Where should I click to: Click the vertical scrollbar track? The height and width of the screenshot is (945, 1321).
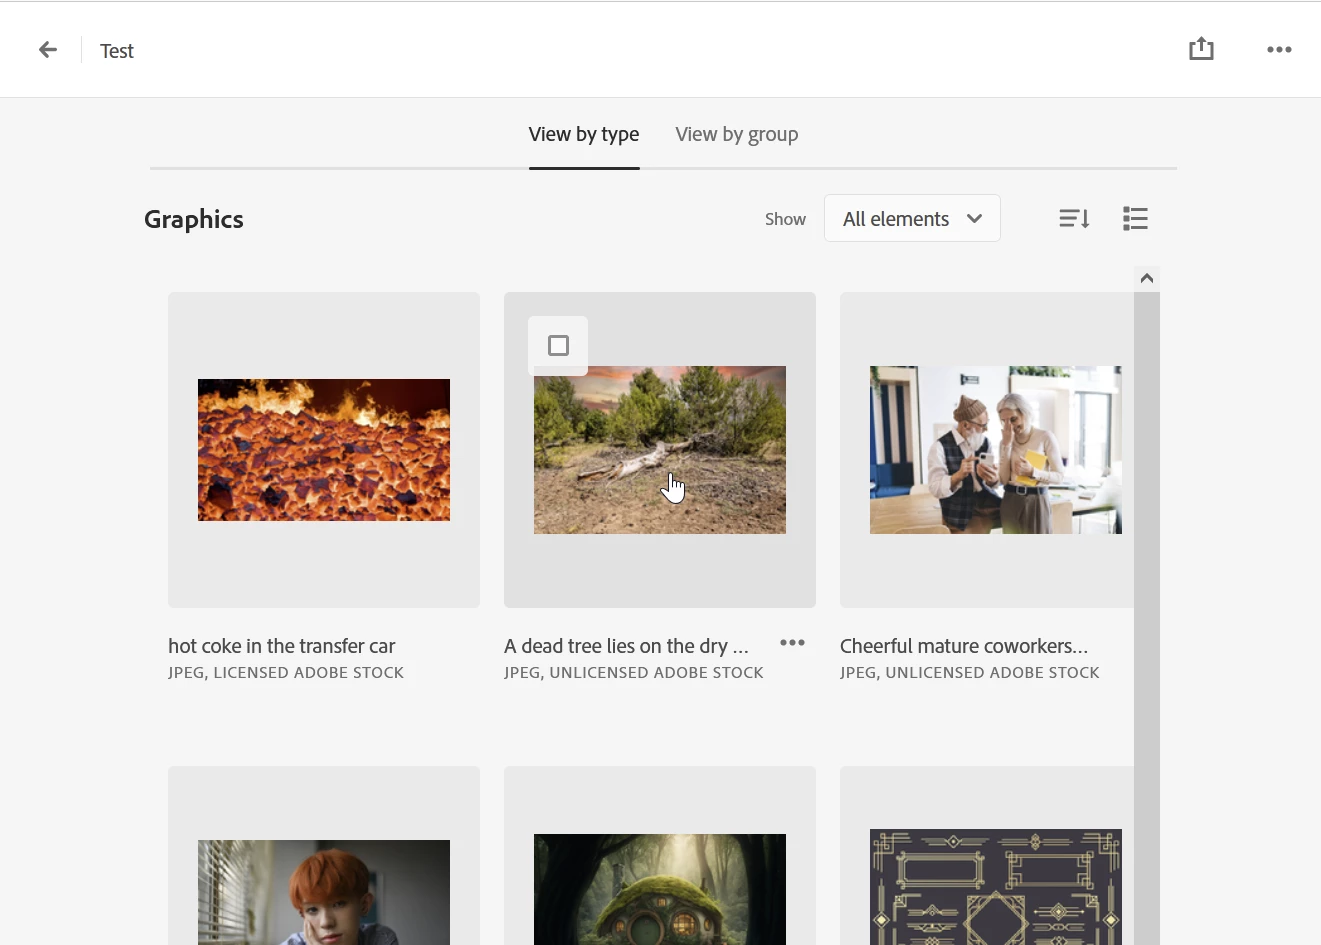[x=1147, y=618]
